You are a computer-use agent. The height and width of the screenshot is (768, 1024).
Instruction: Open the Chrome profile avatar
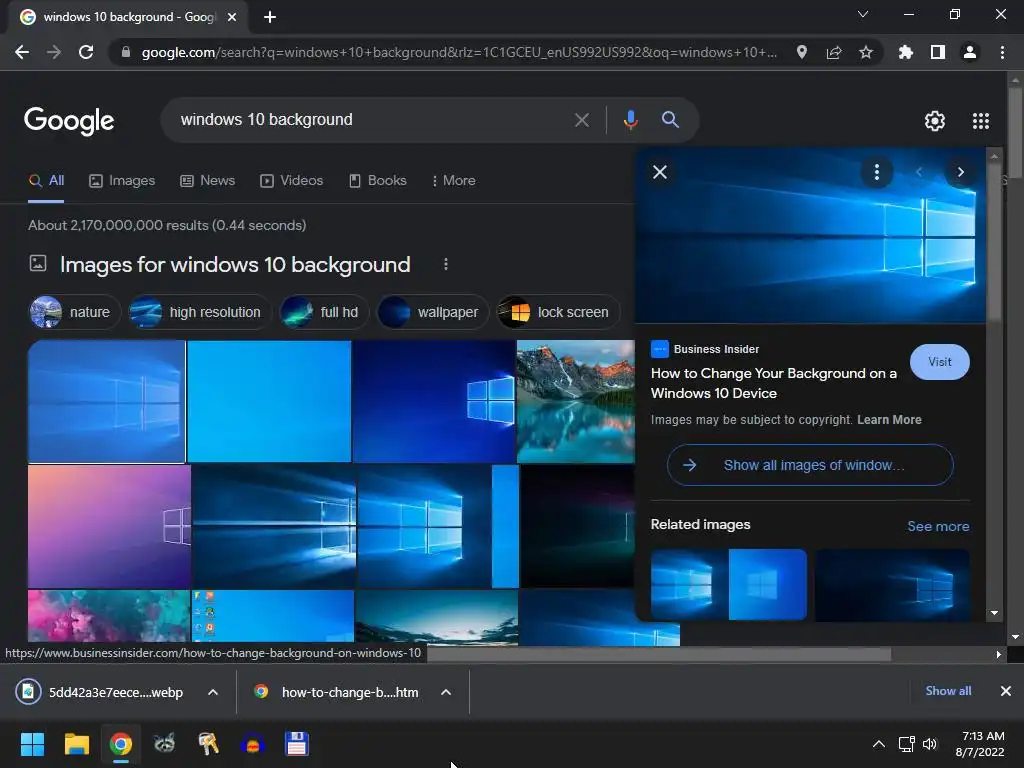pos(970,52)
